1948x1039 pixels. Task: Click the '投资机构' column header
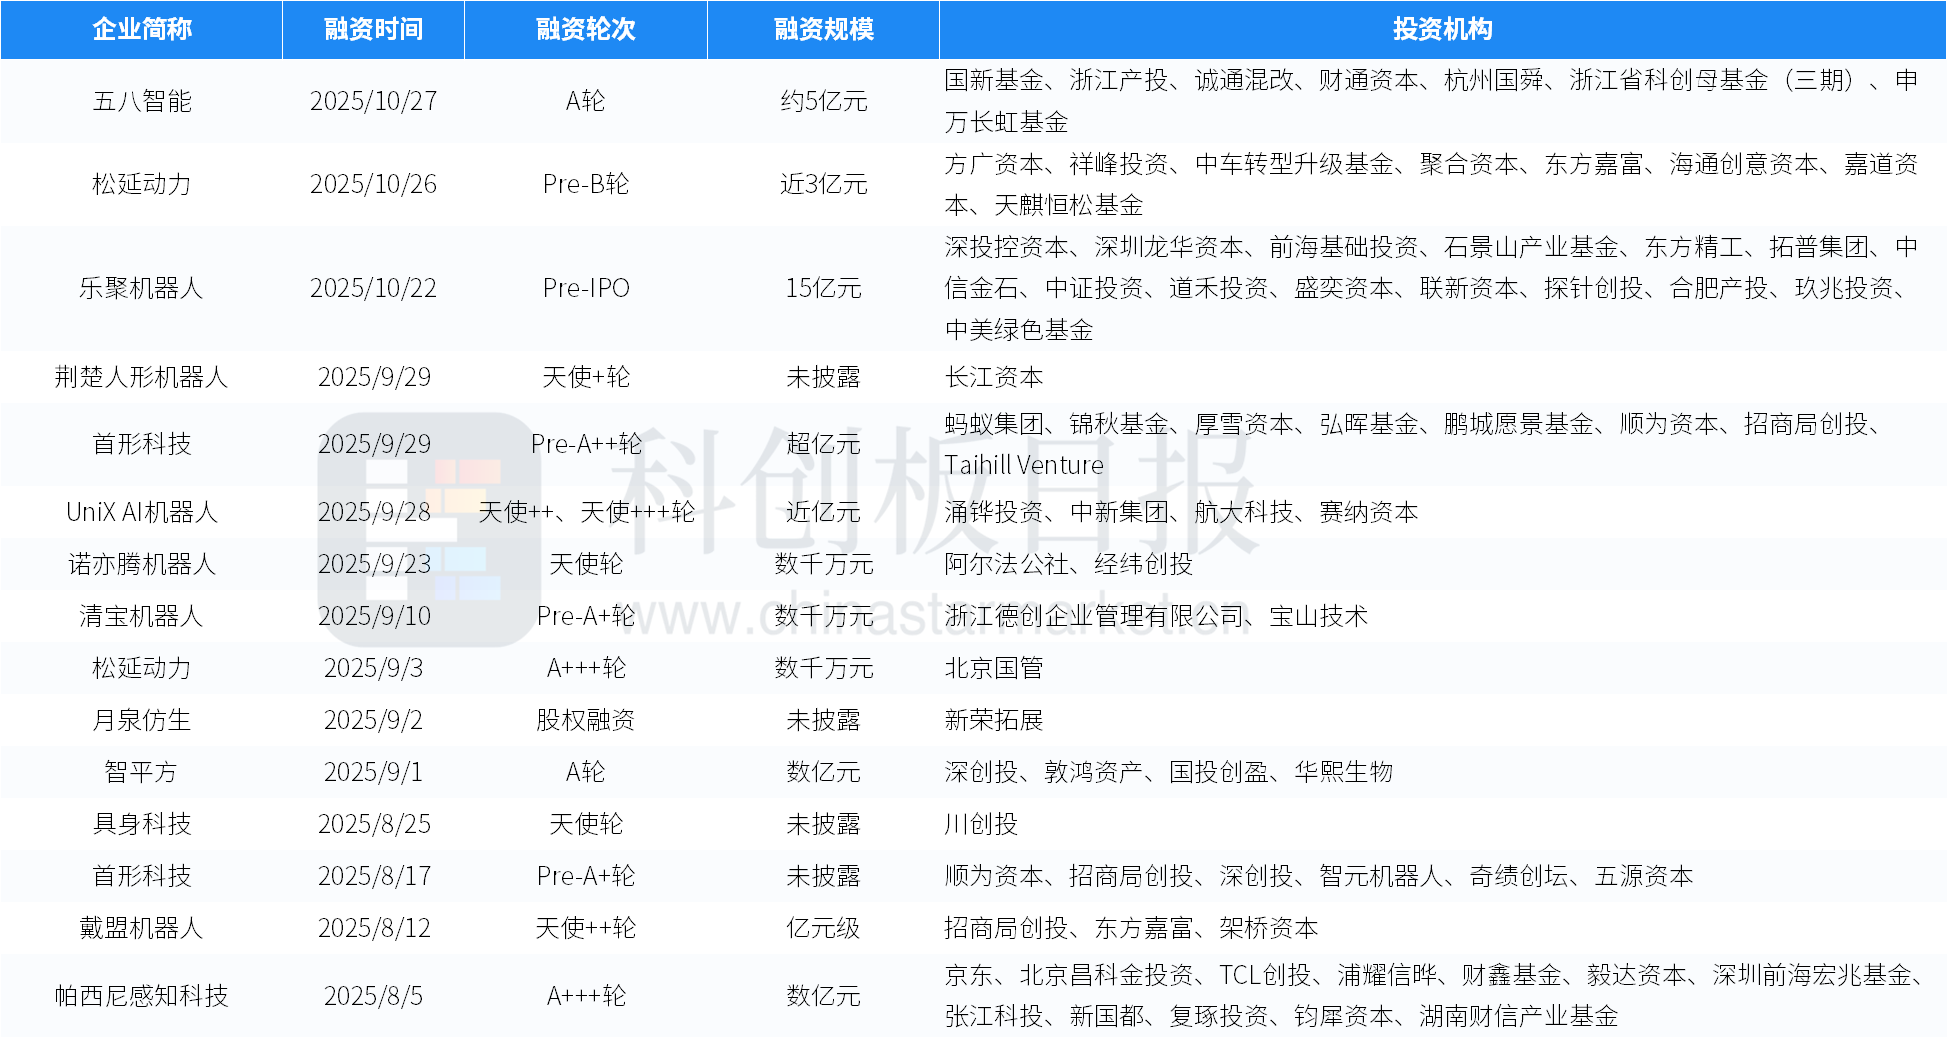1442,29
